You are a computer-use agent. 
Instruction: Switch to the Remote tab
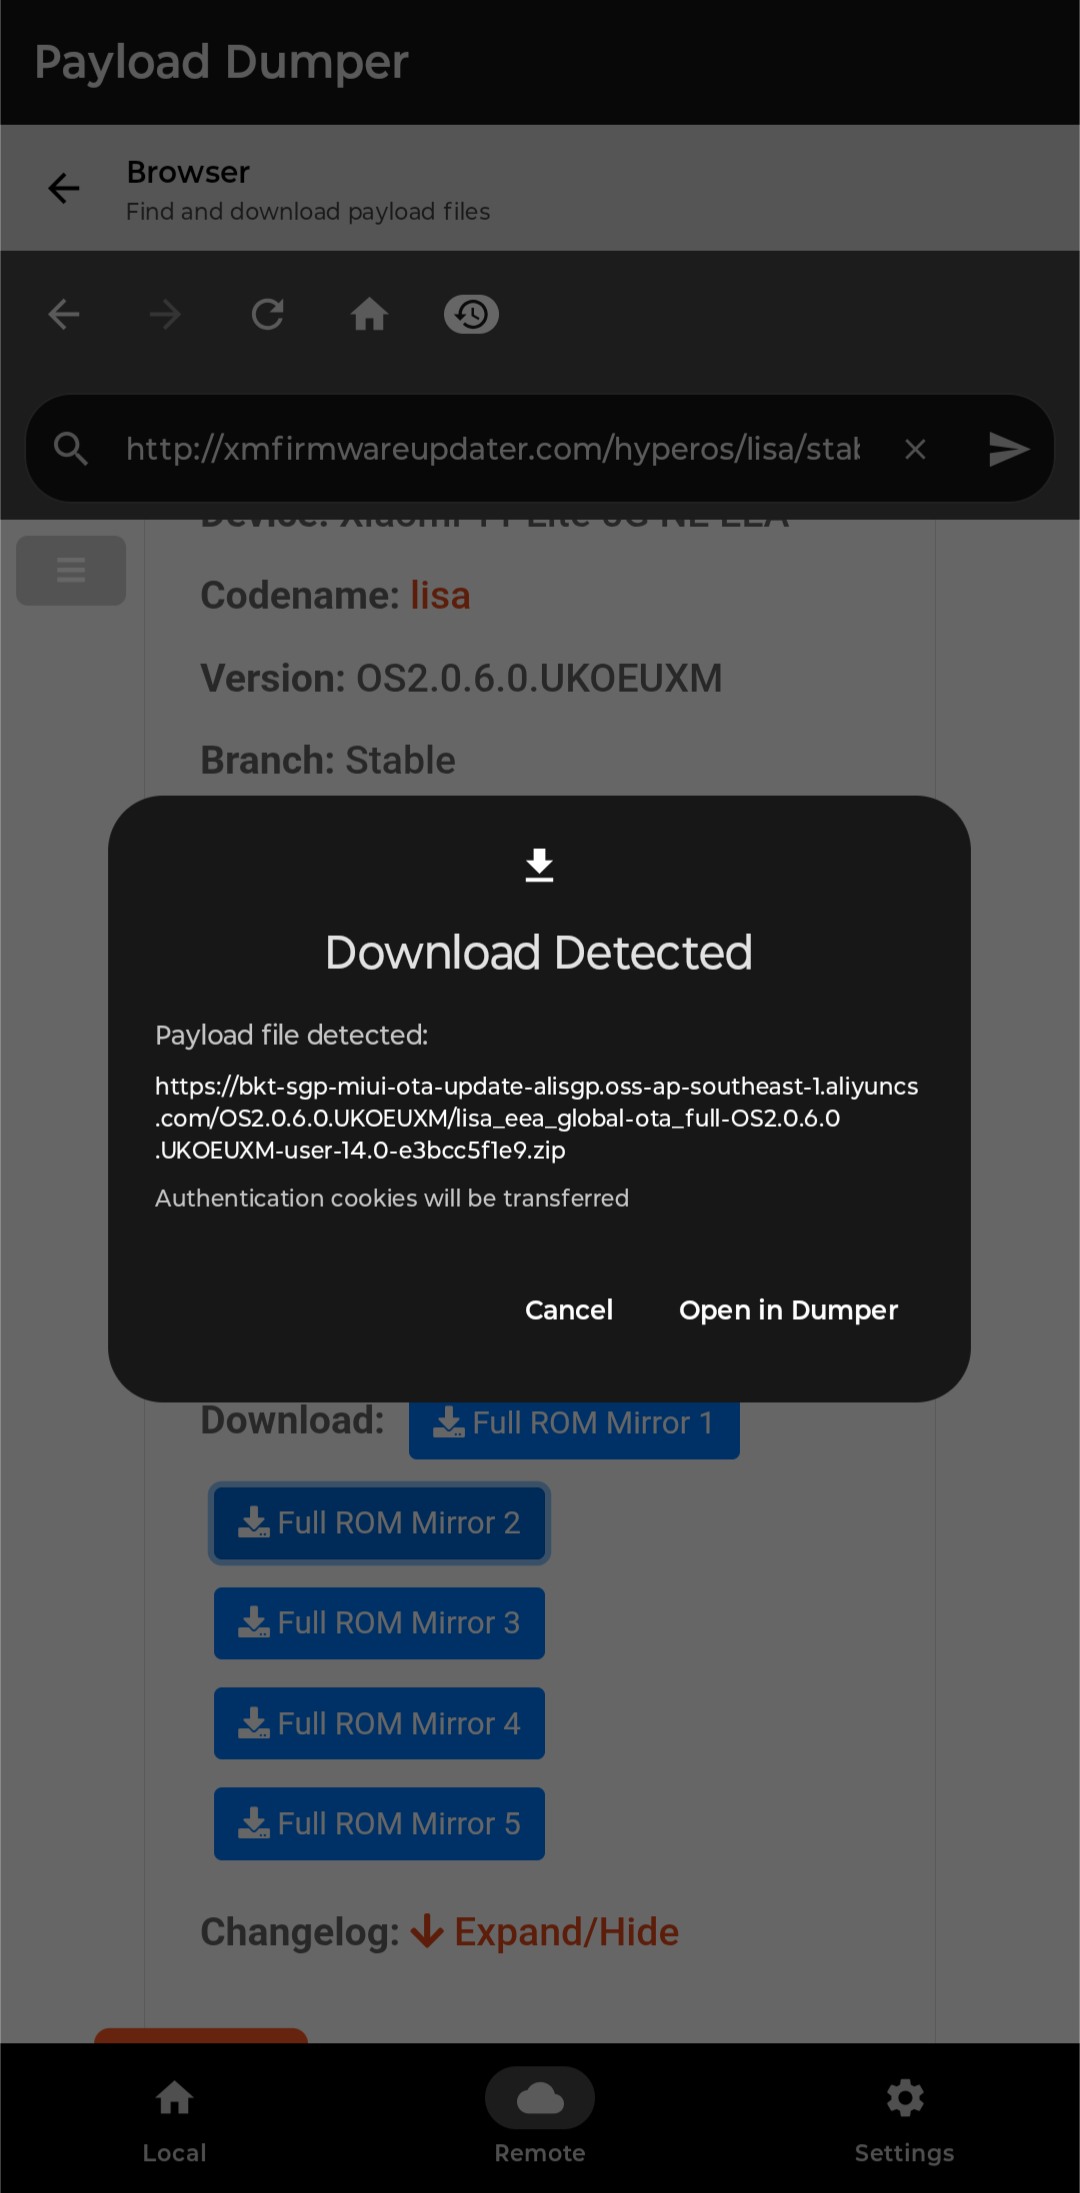pos(540,2118)
